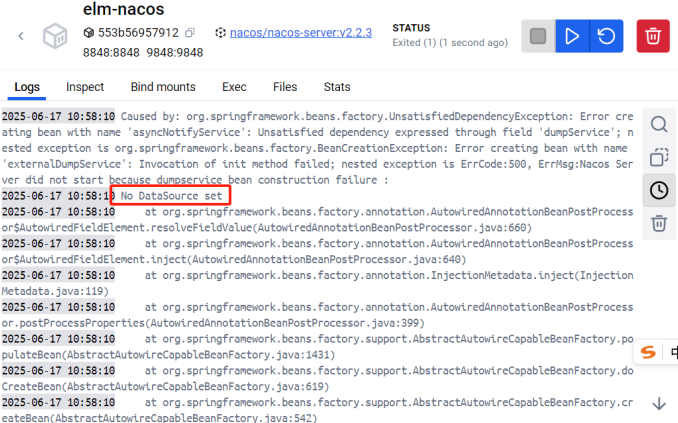Click the 'No DataSource set' log line

click(x=171, y=196)
